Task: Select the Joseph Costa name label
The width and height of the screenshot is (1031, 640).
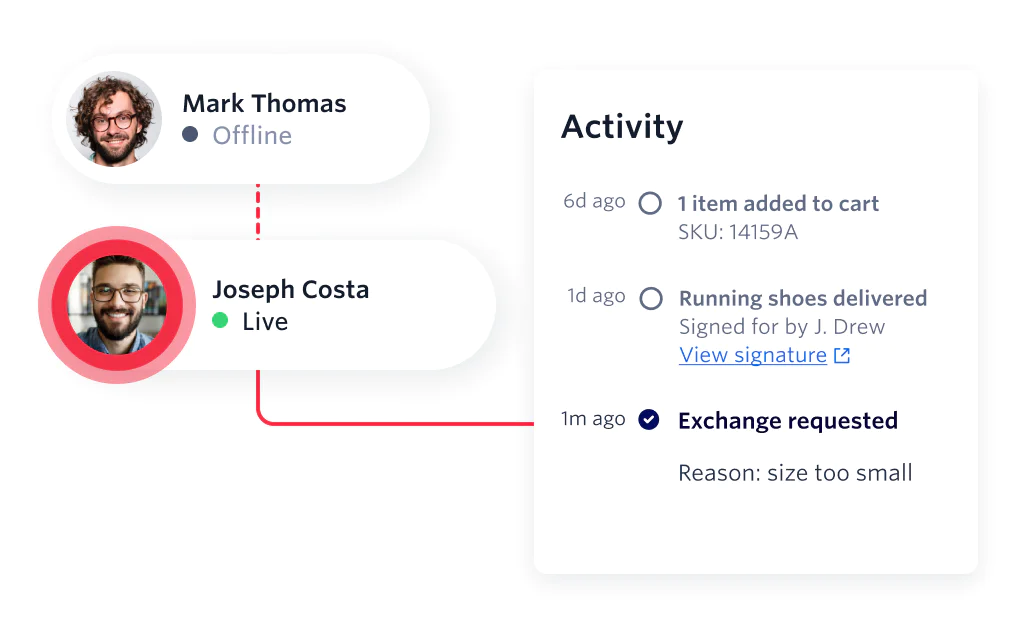Action: point(291,290)
